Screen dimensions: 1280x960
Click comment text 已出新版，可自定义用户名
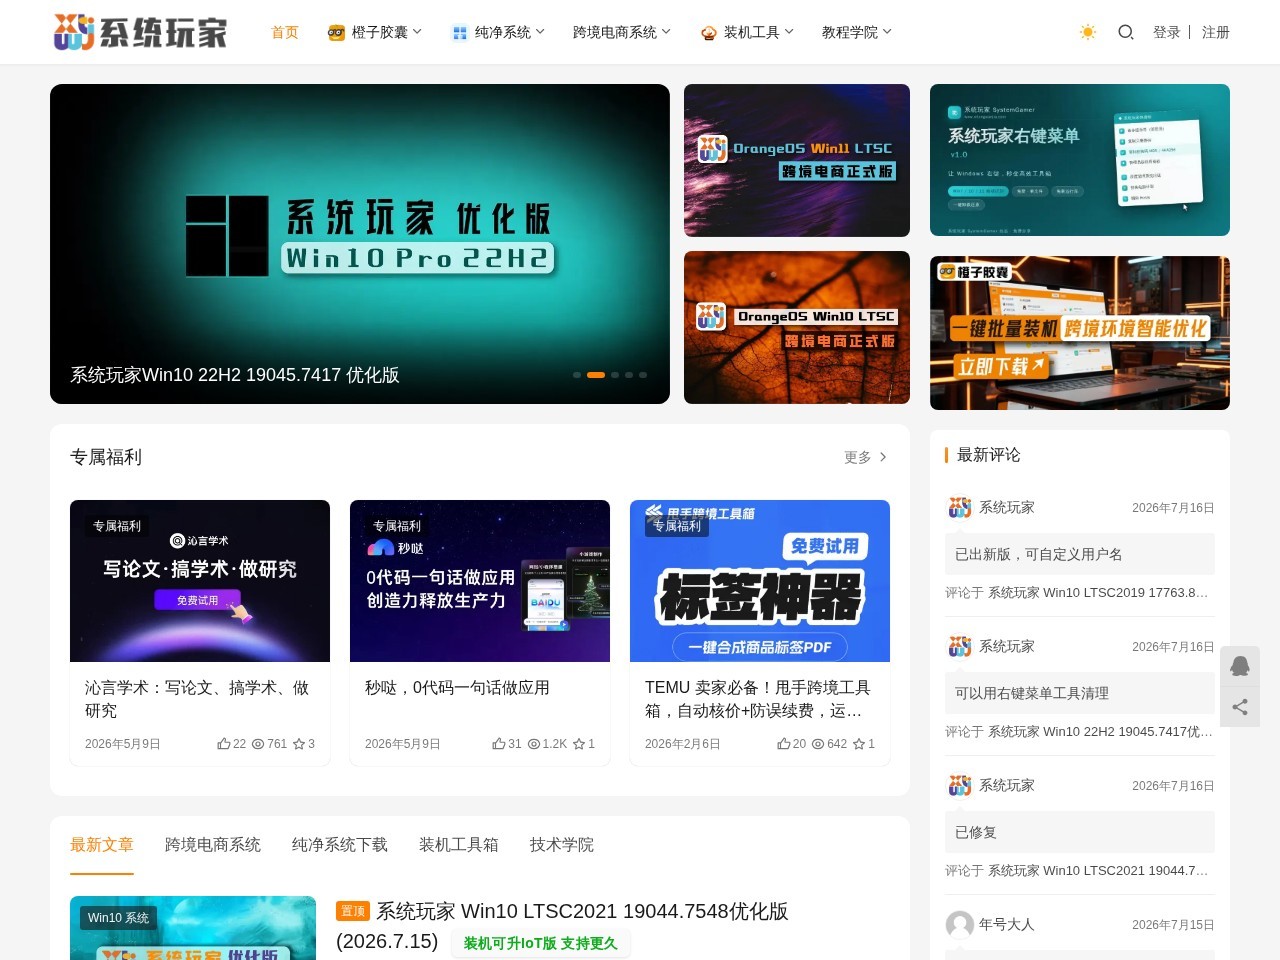click(1038, 554)
